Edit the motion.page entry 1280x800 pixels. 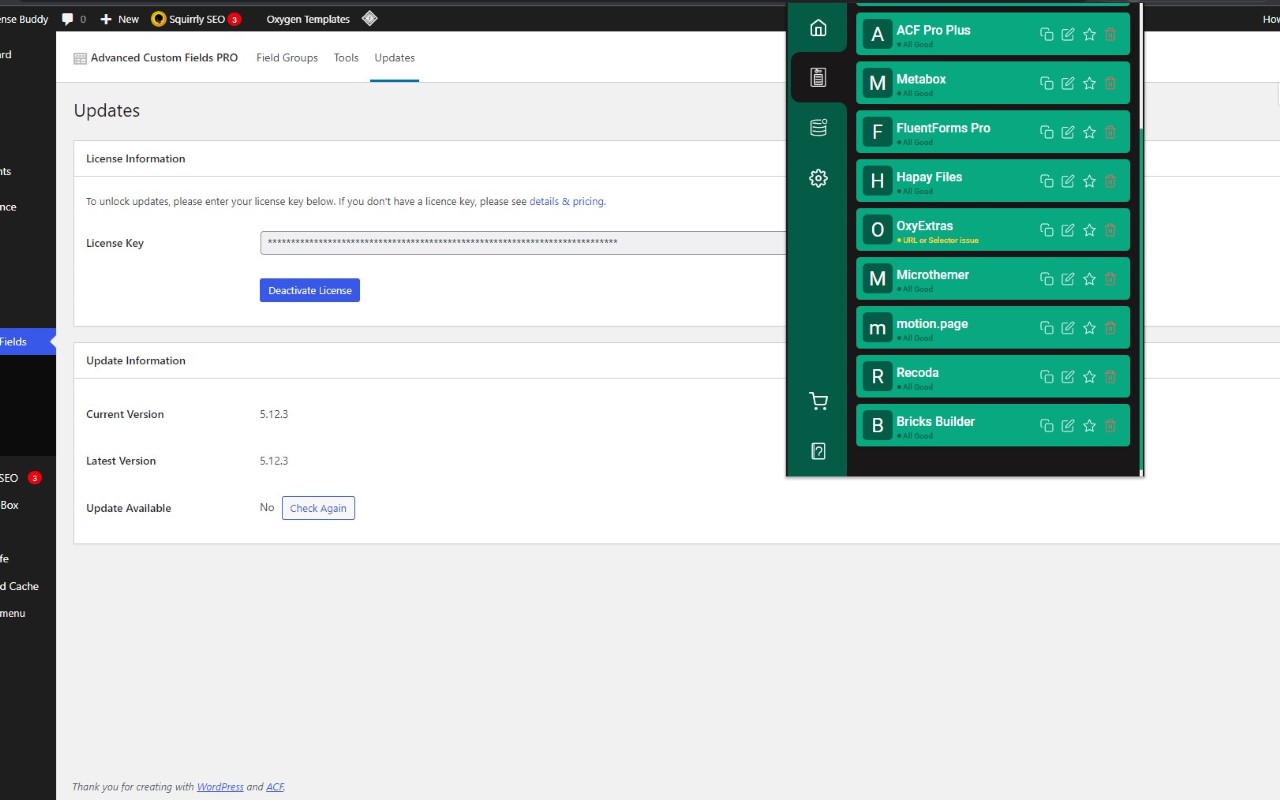(1068, 328)
